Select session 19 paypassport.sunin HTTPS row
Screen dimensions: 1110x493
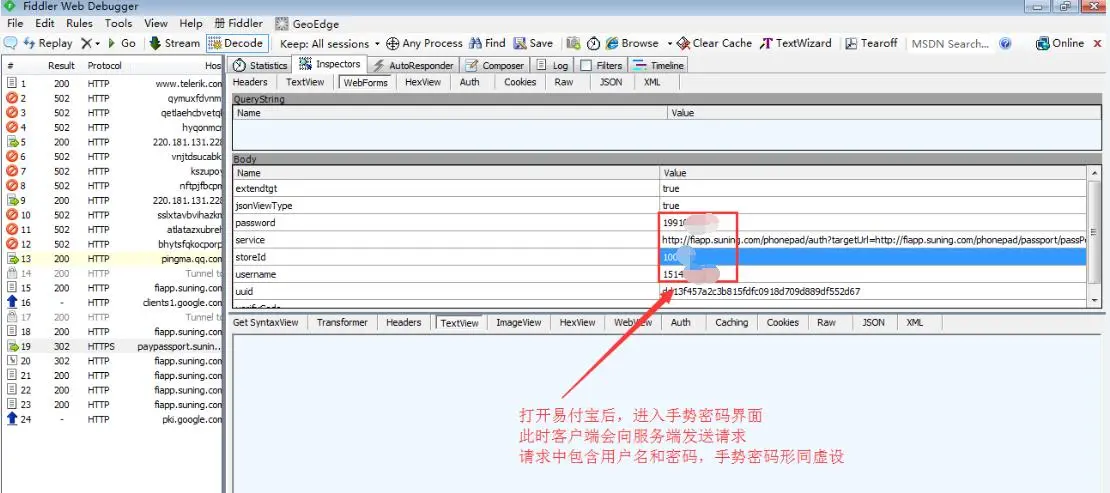coord(113,347)
